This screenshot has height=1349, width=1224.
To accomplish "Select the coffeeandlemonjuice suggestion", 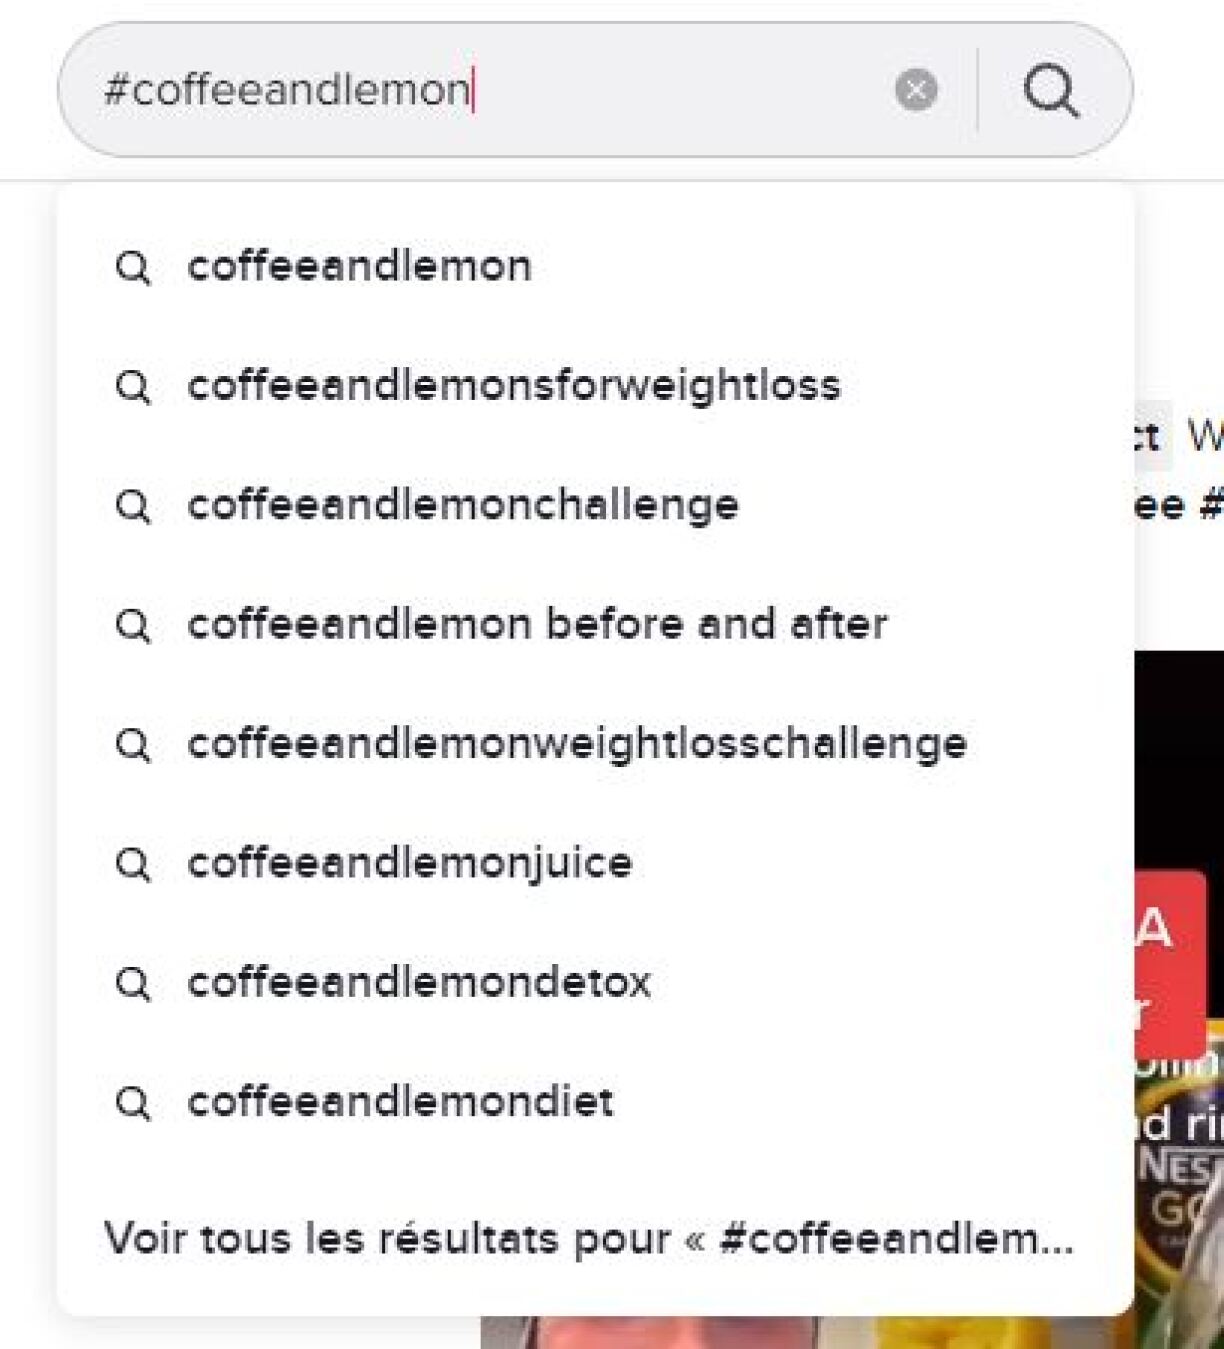I will pos(410,862).
